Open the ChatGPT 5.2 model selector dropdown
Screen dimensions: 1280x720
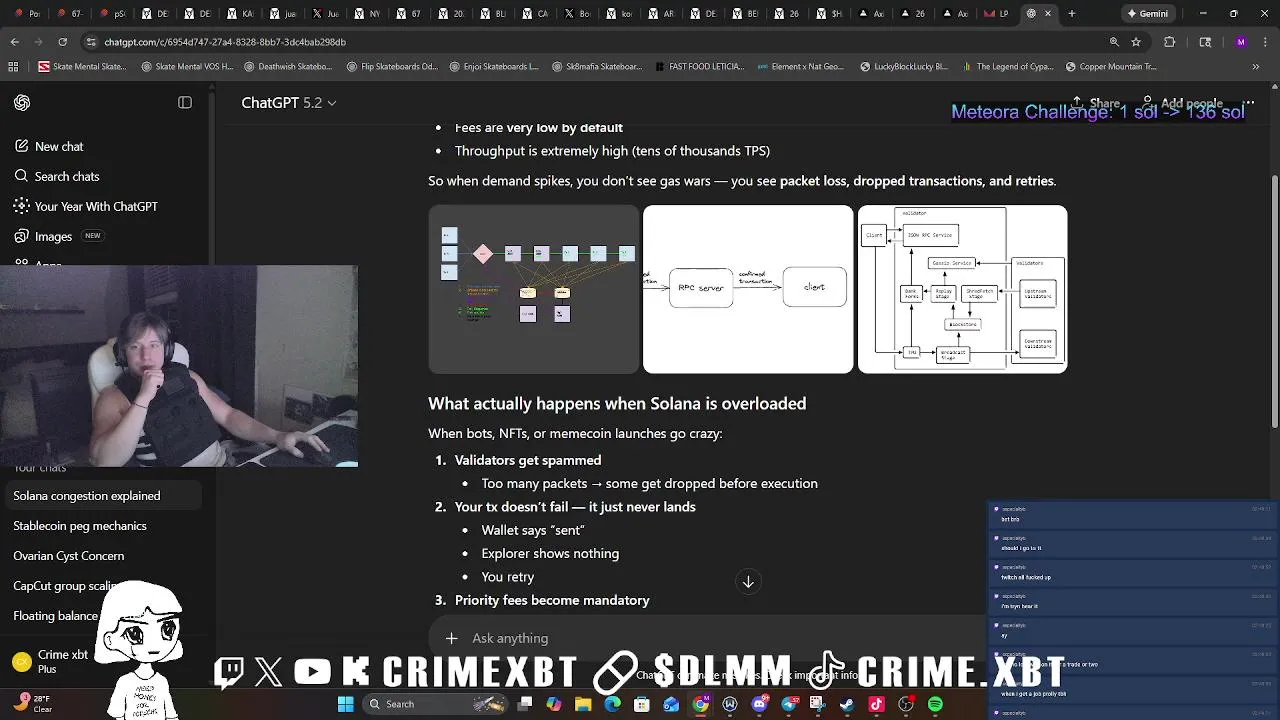[289, 103]
